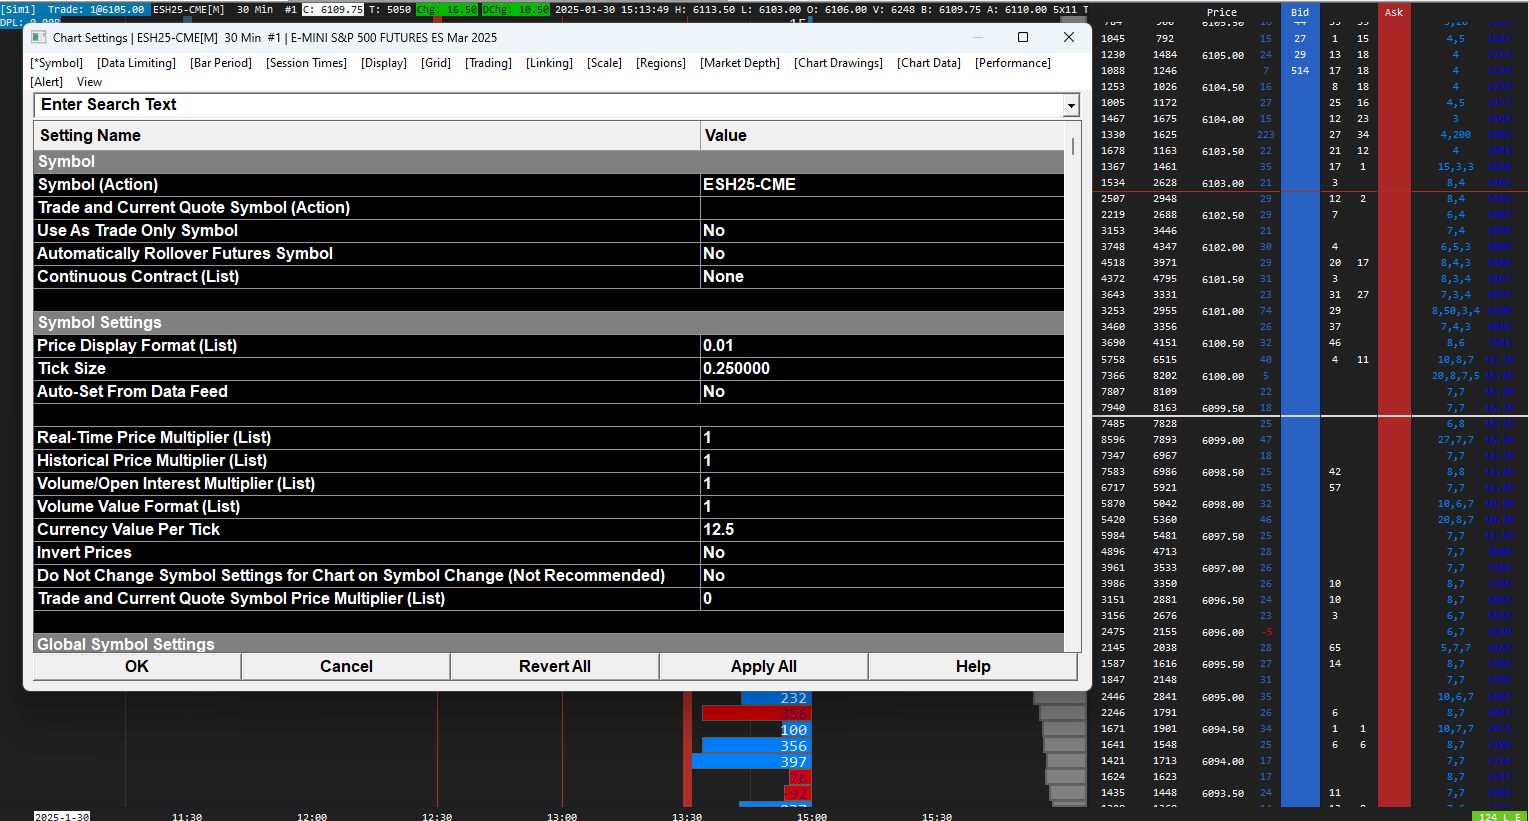
Task: Click the Bid column header in ladder
Action: pyautogui.click(x=1300, y=12)
